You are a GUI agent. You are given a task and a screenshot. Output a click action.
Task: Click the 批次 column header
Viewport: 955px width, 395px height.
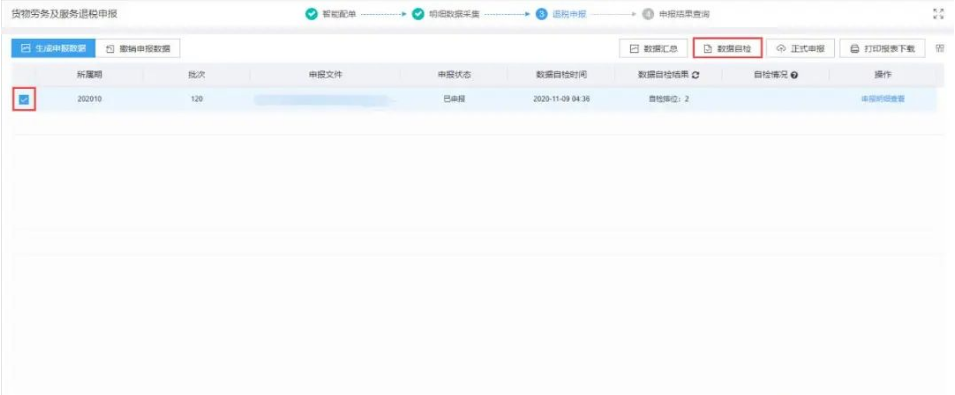click(x=196, y=75)
